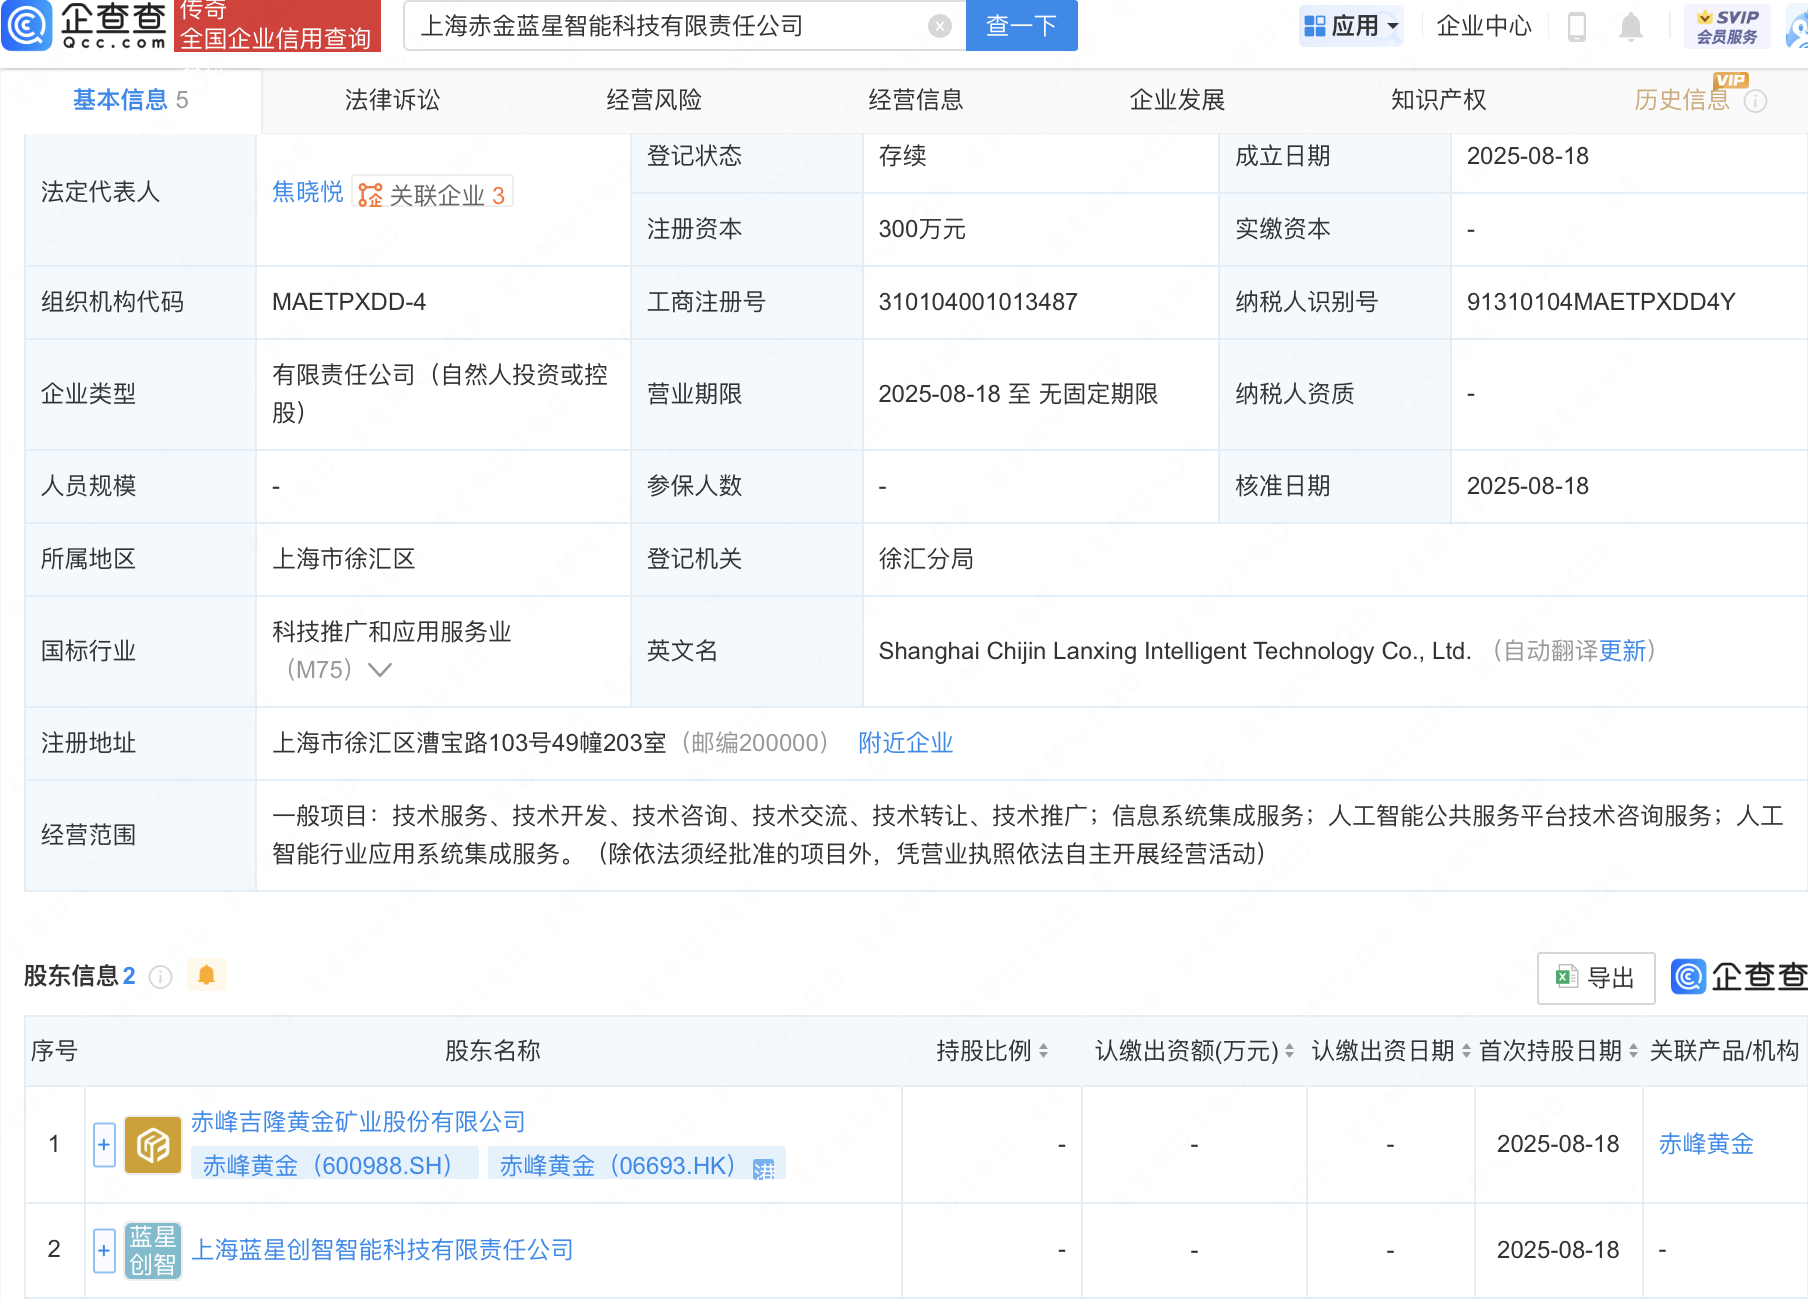Open 上海蓝星创智智能科技有限责任公司 link
This screenshot has height=1300, width=1808.
[382, 1250]
